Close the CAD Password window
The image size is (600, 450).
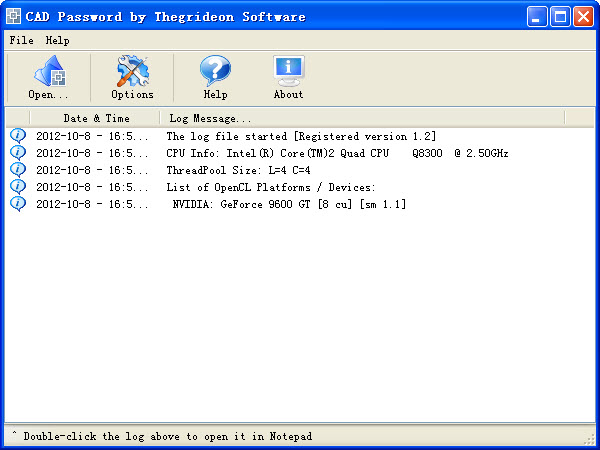[584, 16]
